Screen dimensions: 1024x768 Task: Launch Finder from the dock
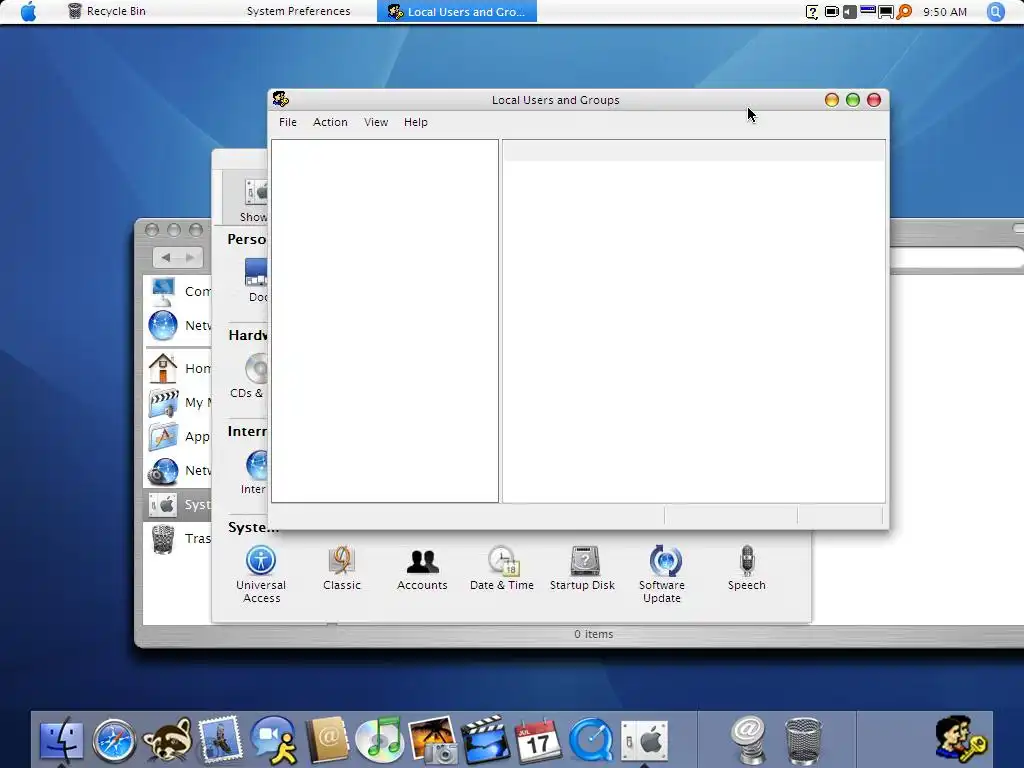(x=61, y=741)
